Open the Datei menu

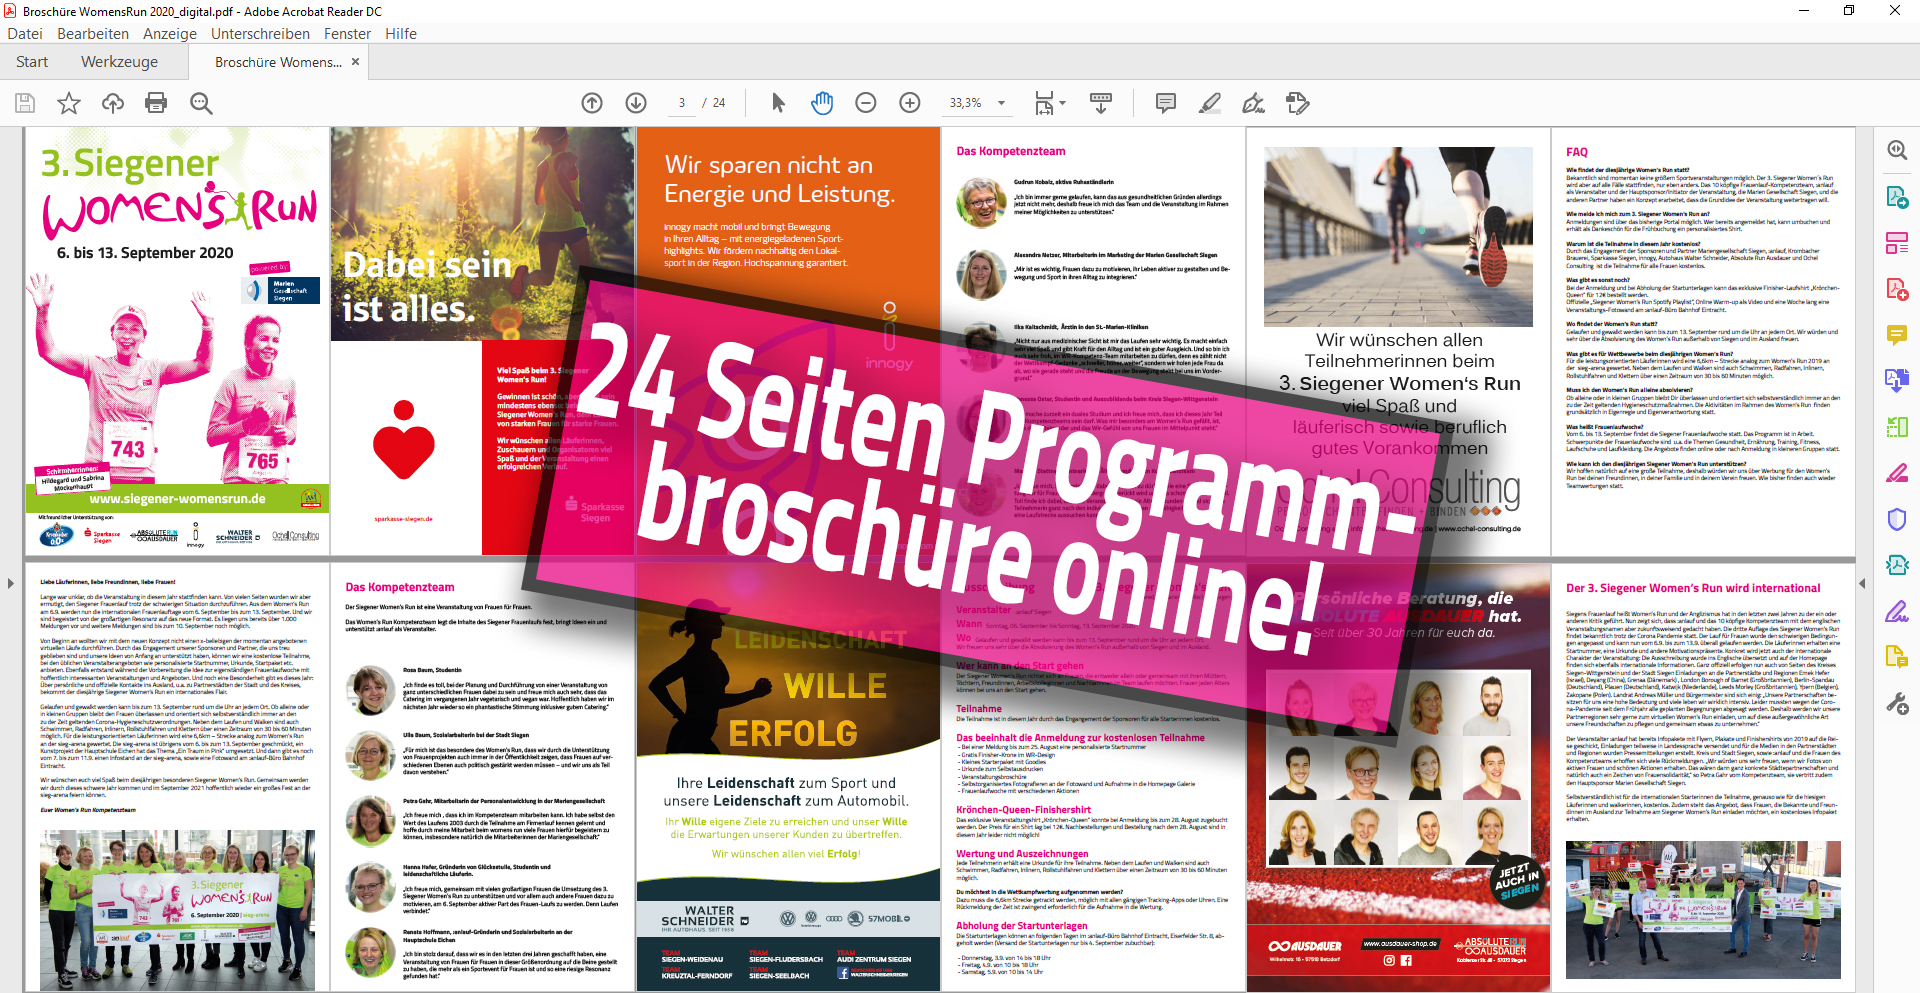pos(25,33)
